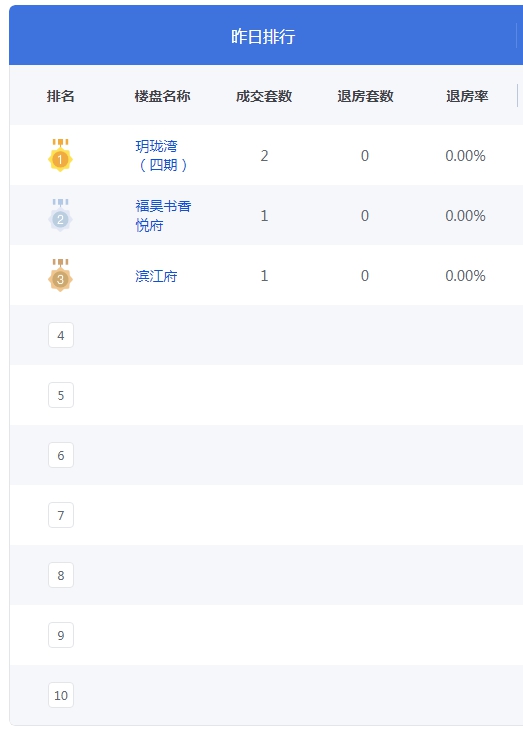Select the rank 10 number badge
This screenshot has width=523, height=746.
click(61, 695)
